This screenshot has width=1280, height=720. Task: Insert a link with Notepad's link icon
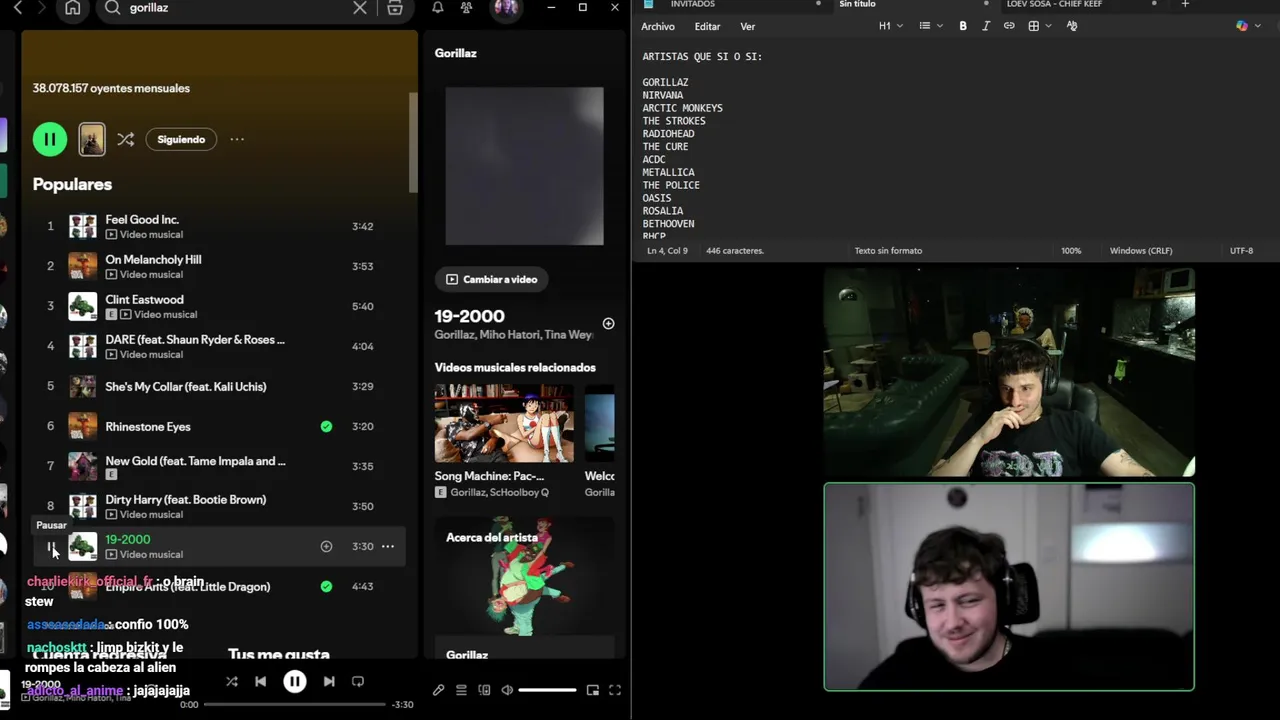[x=1009, y=26]
